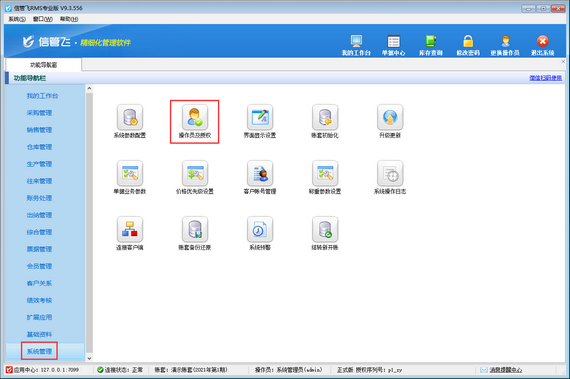Select 采购管理 in the navigation sidebar
This screenshot has width=570, height=379.
[39, 113]
